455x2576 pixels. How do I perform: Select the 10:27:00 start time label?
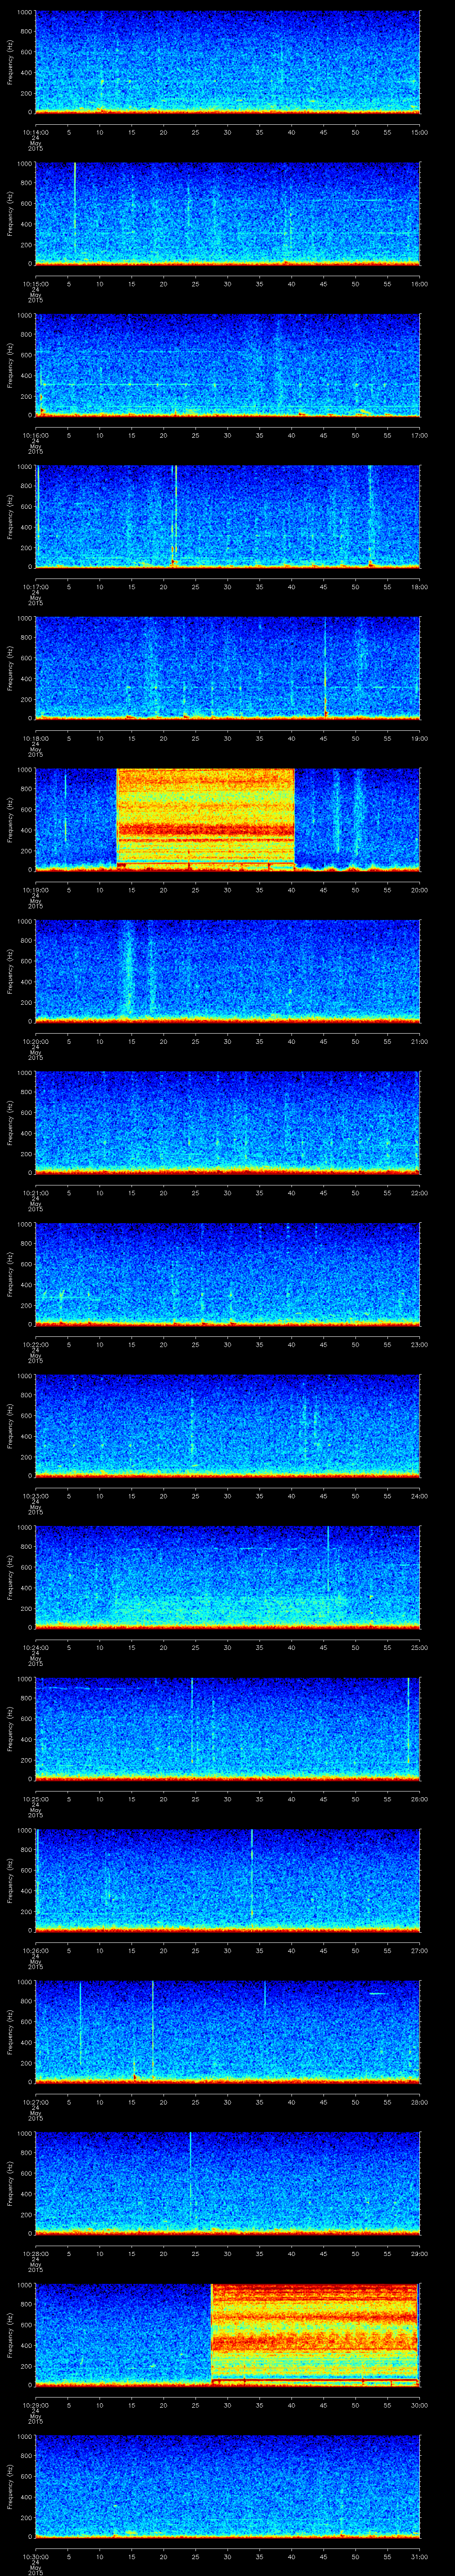(x=35, y=2102)
